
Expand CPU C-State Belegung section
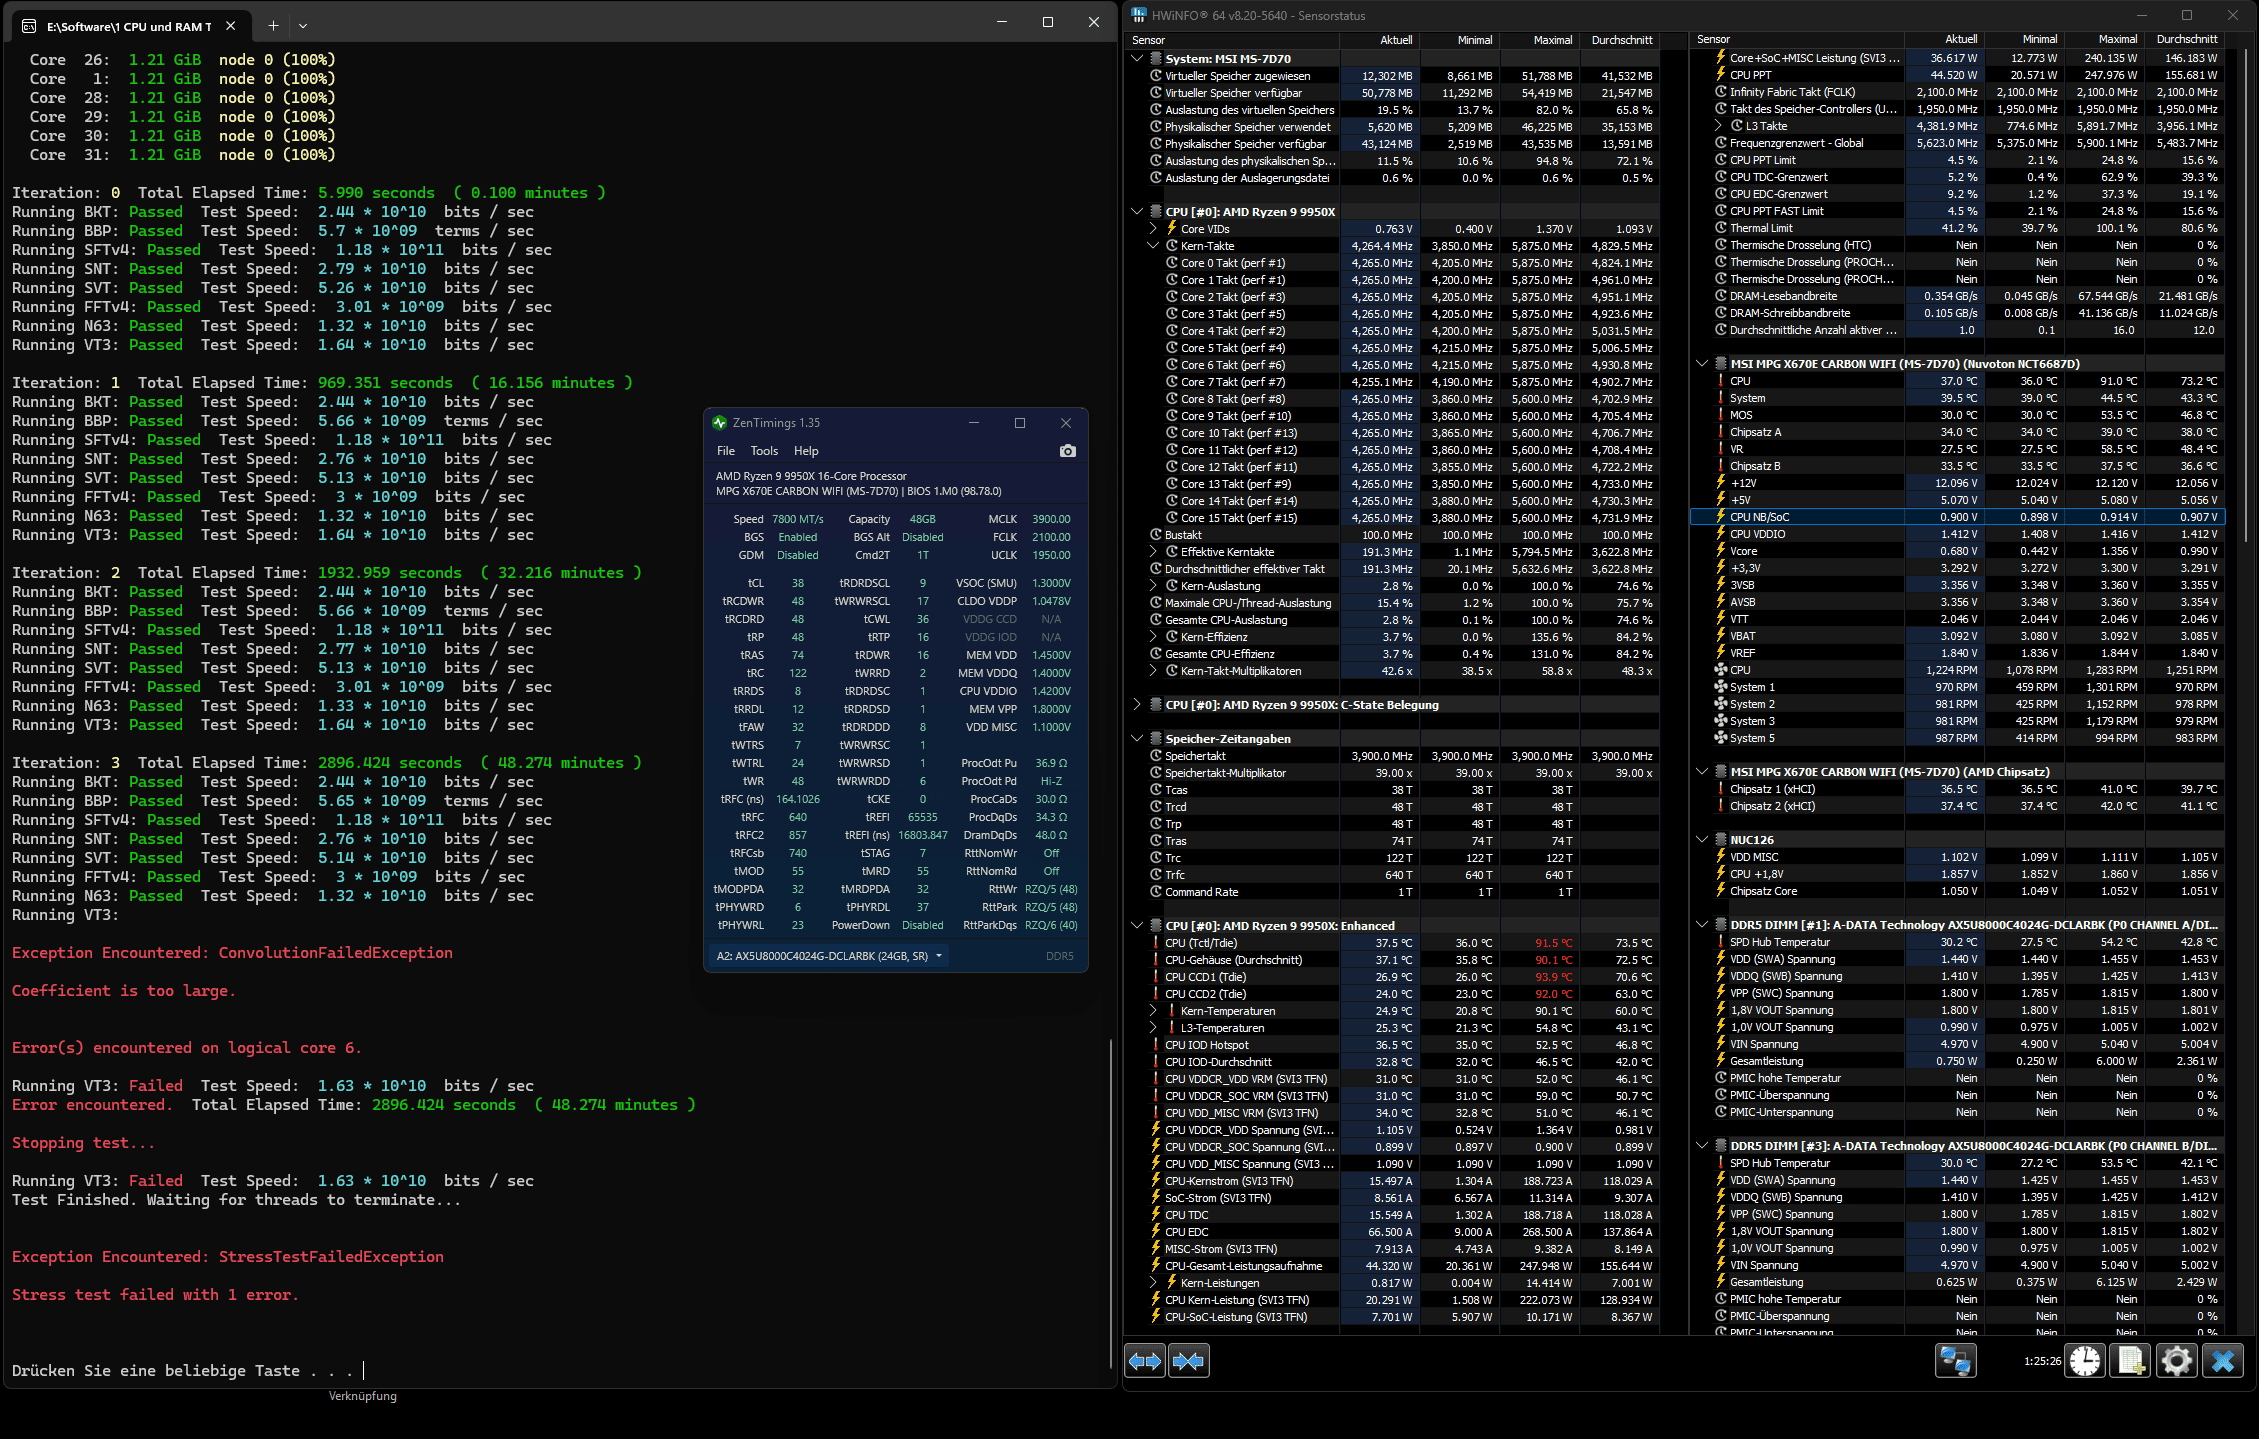[1137, 705]
